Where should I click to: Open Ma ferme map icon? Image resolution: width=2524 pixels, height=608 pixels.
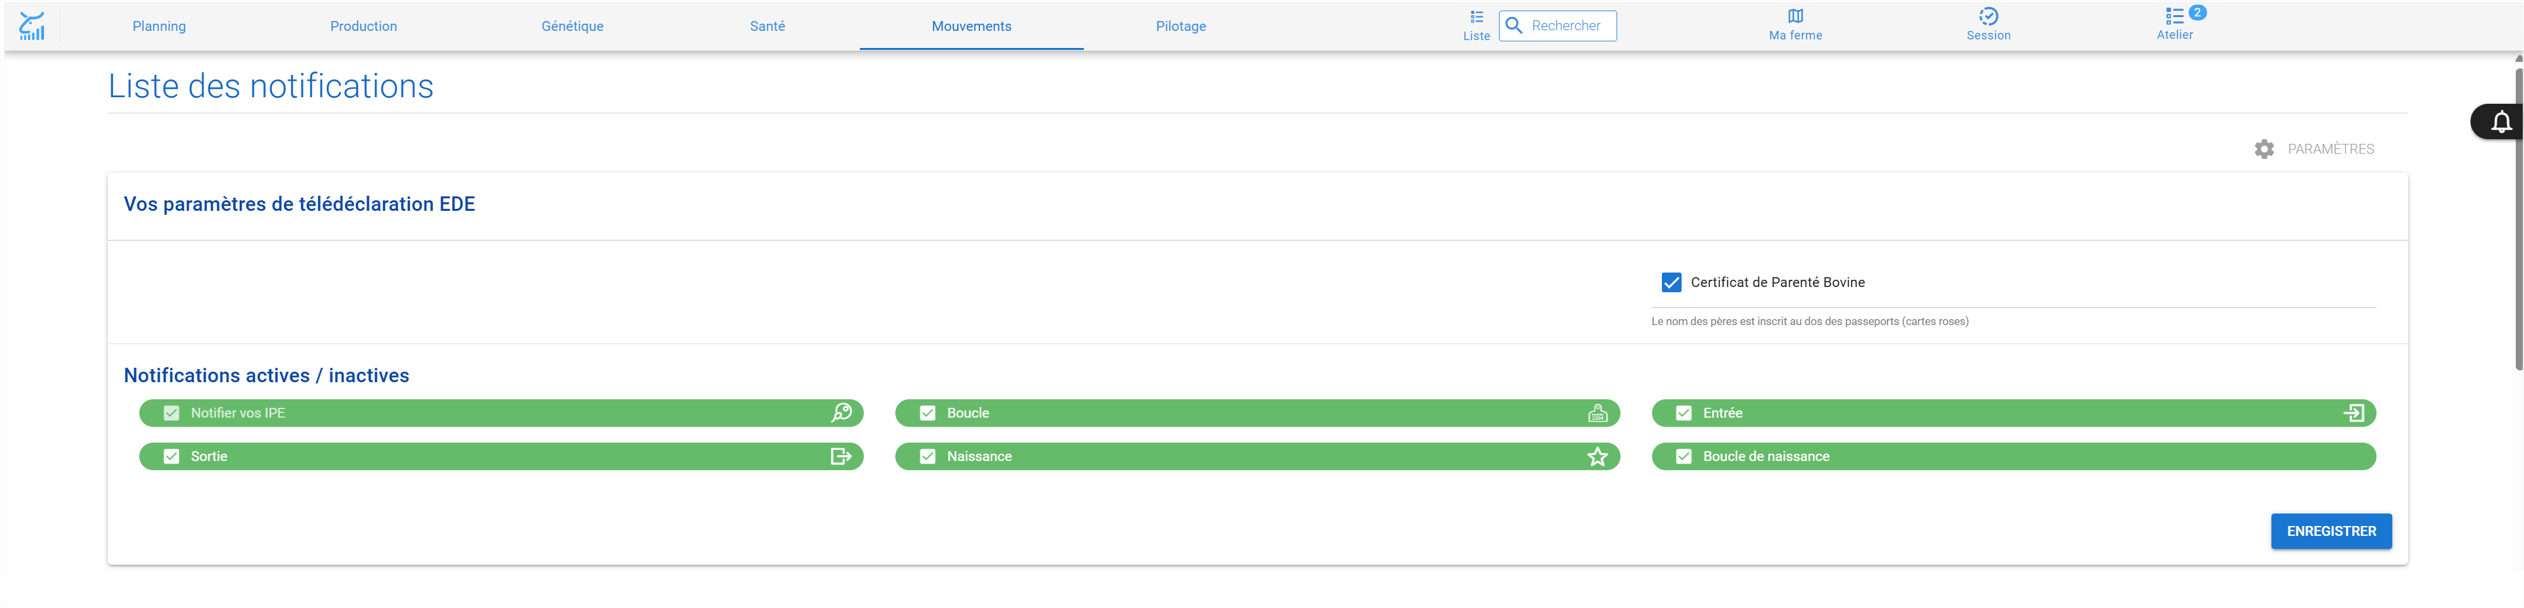point(1795,16)
